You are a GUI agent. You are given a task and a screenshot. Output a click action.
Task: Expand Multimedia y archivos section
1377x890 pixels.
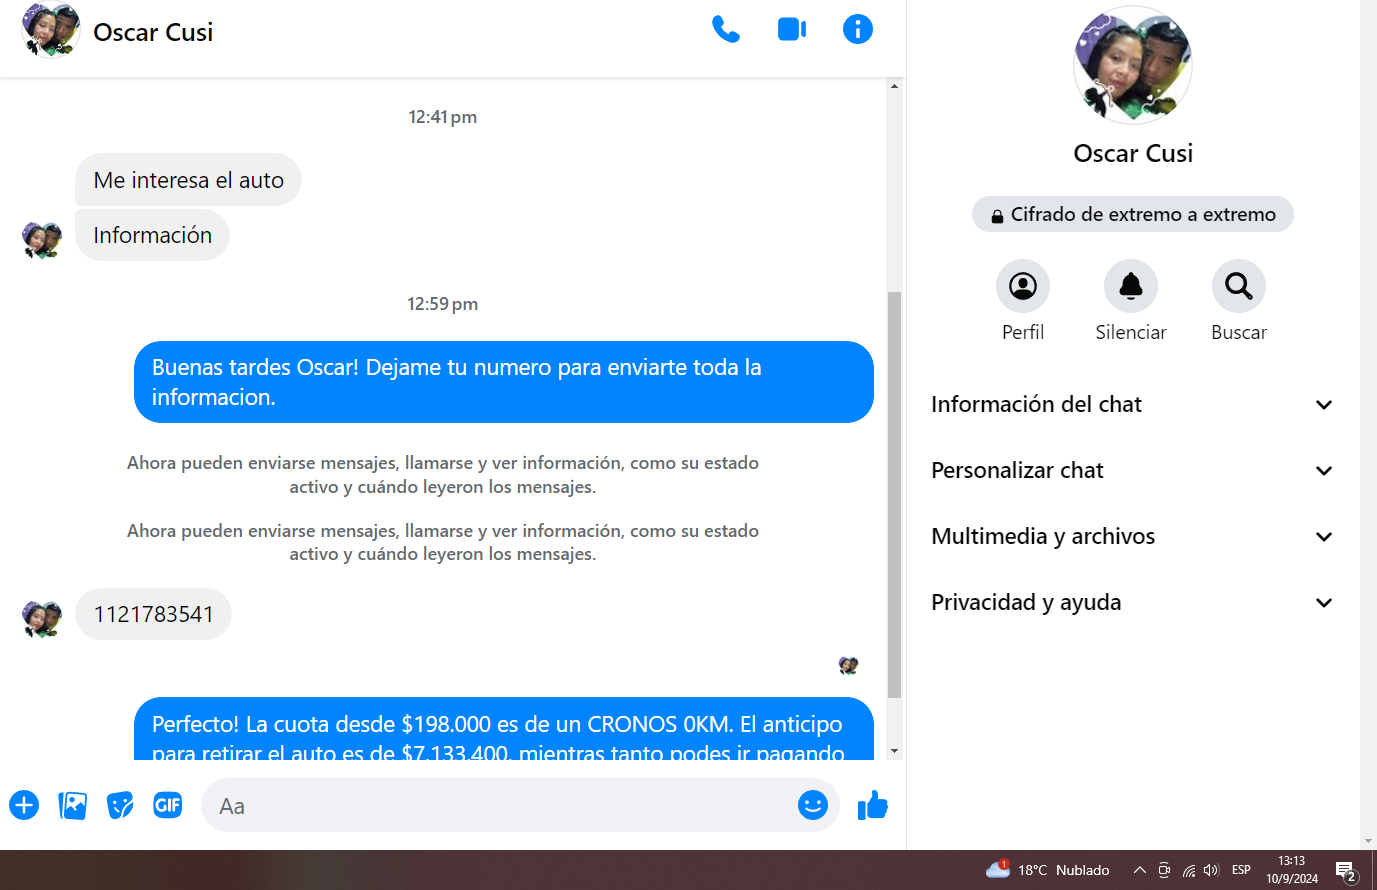pyautogui.click(x=1133, y=537)
